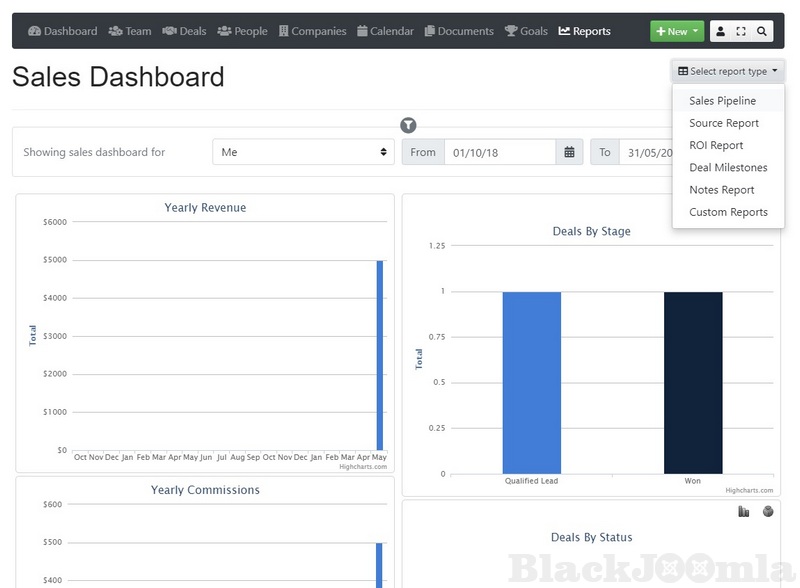This screenshot has height=588, width=800.
Task: Click the user profile icon in navbar
Action: pyautogui.click(x=721, y=31)
